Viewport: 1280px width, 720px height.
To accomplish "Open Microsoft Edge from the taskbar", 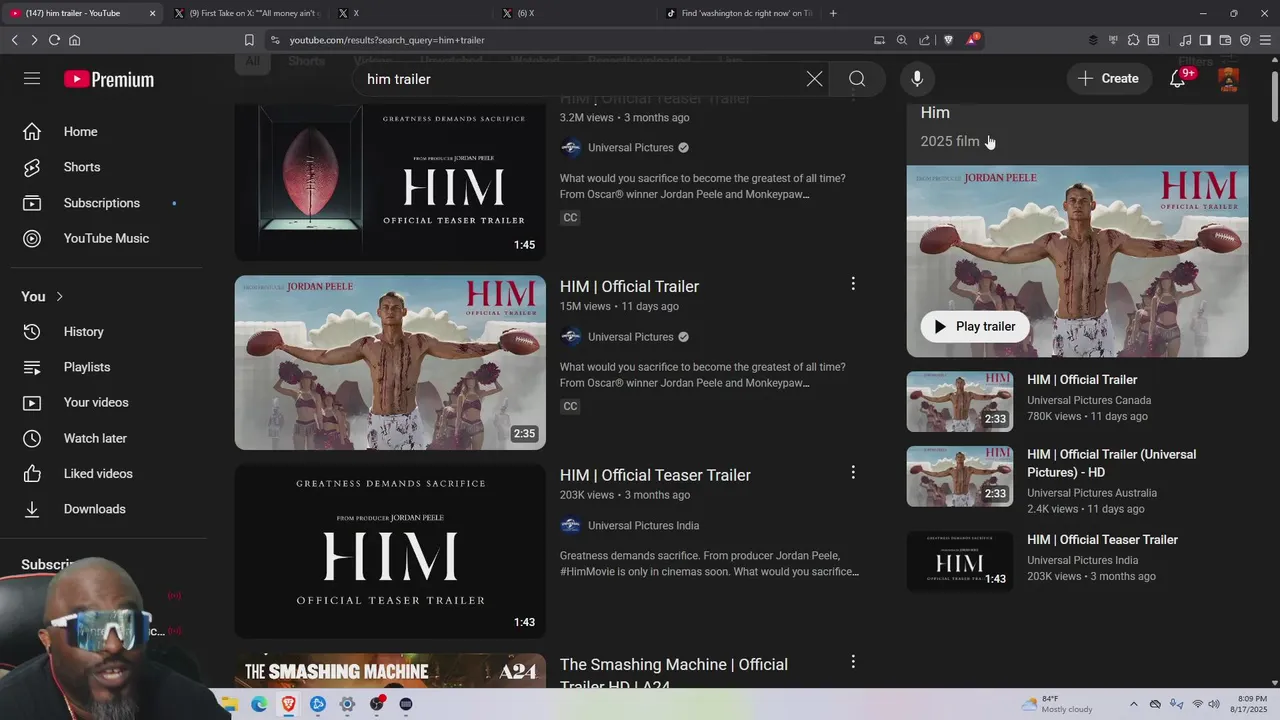I will point(259,704).
